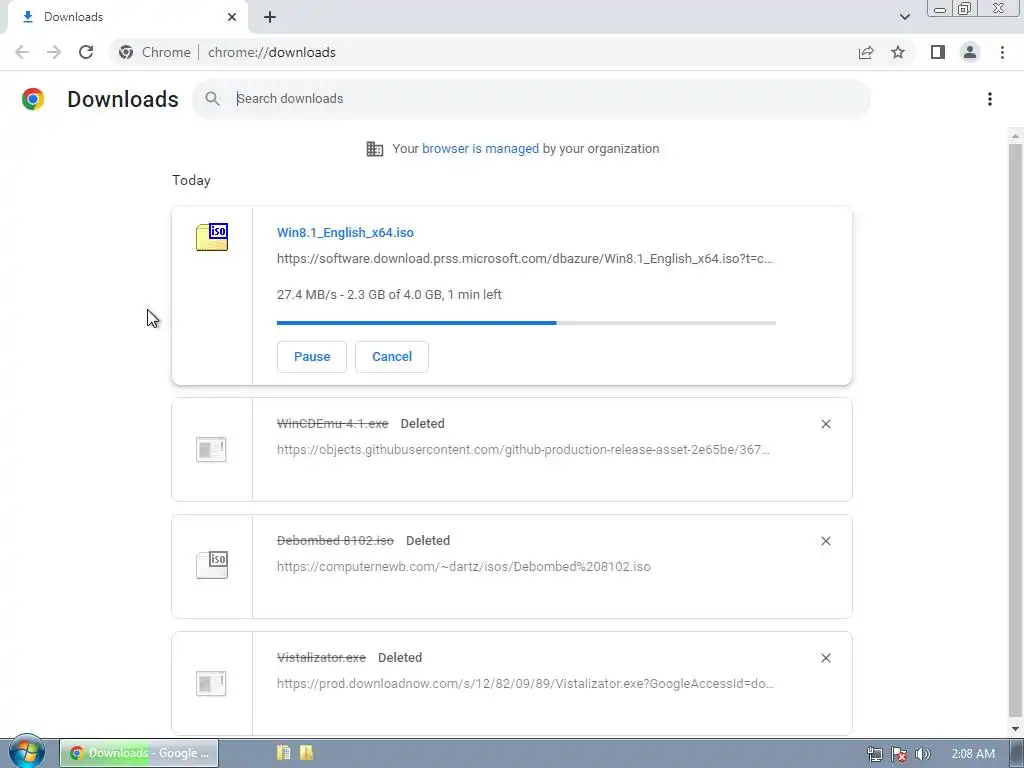Click the first folder icon in taskbar

tap(283, 753)
